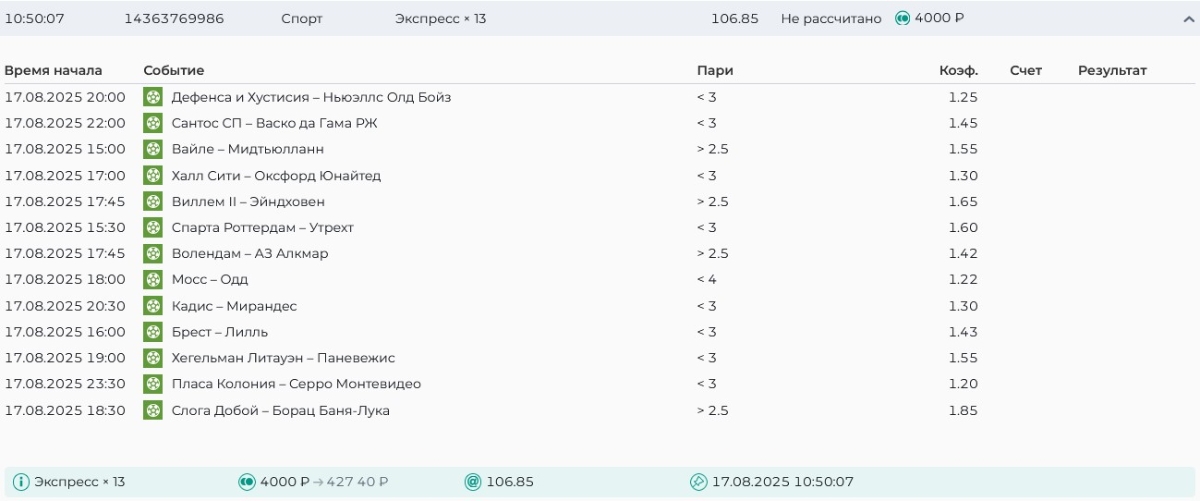Screen dimensions: 1200x501
Task: Click the football icon for Вайле – Мидтьюлланн
Action: point(153,149)
